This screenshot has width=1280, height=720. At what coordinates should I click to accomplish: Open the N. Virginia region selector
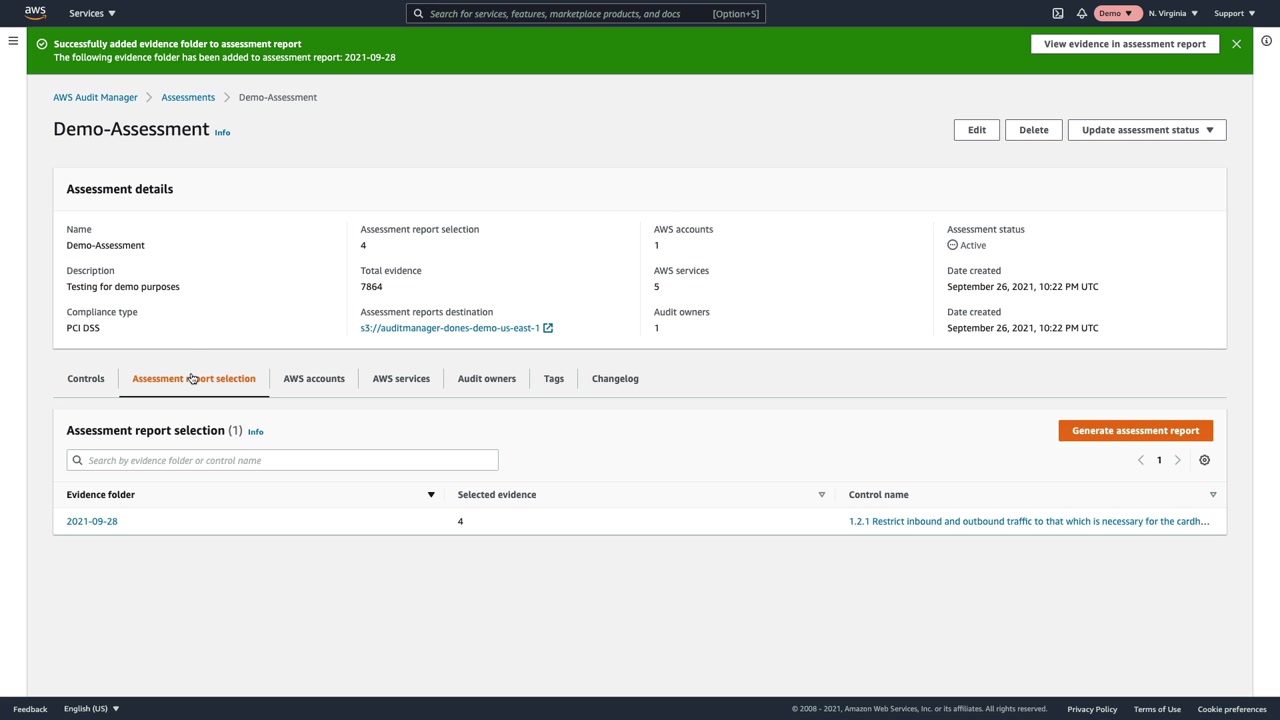tap(1172, 14)
